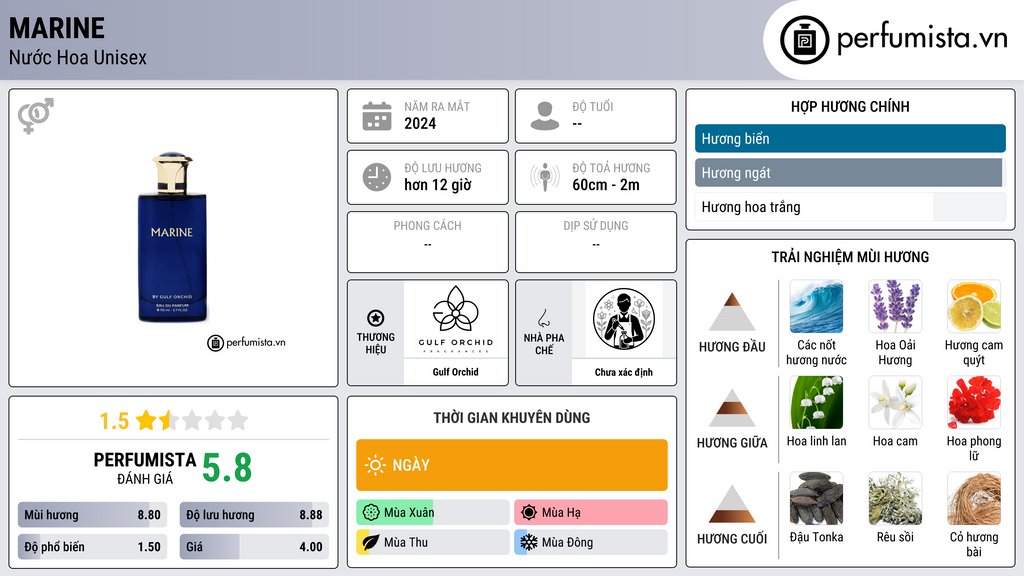
Task: Click the Mùa Xuân flower icon
Action: [x=371, y=512]
